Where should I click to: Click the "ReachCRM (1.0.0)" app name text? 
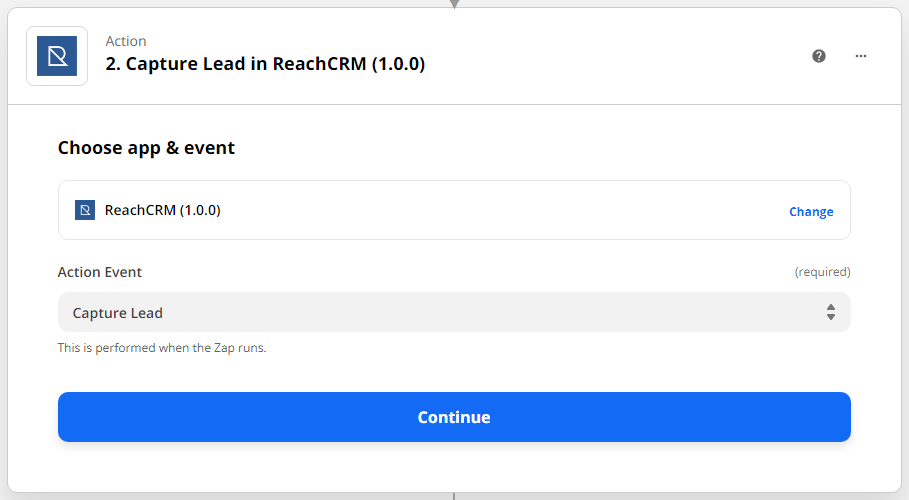tap(162, 210)
